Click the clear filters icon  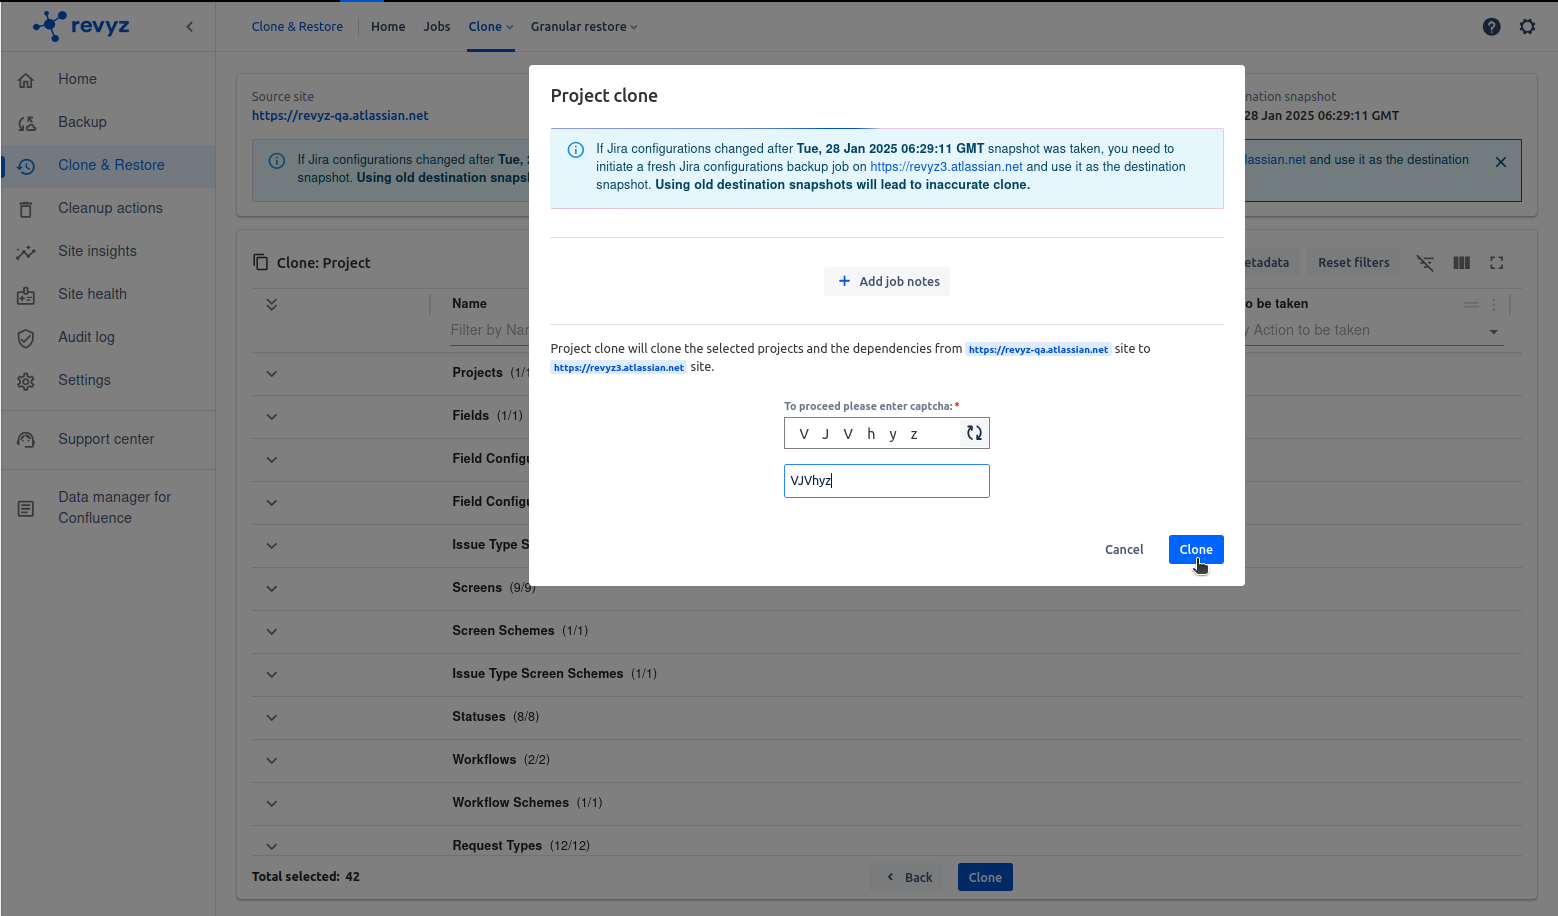click(x=1425, y=263)
